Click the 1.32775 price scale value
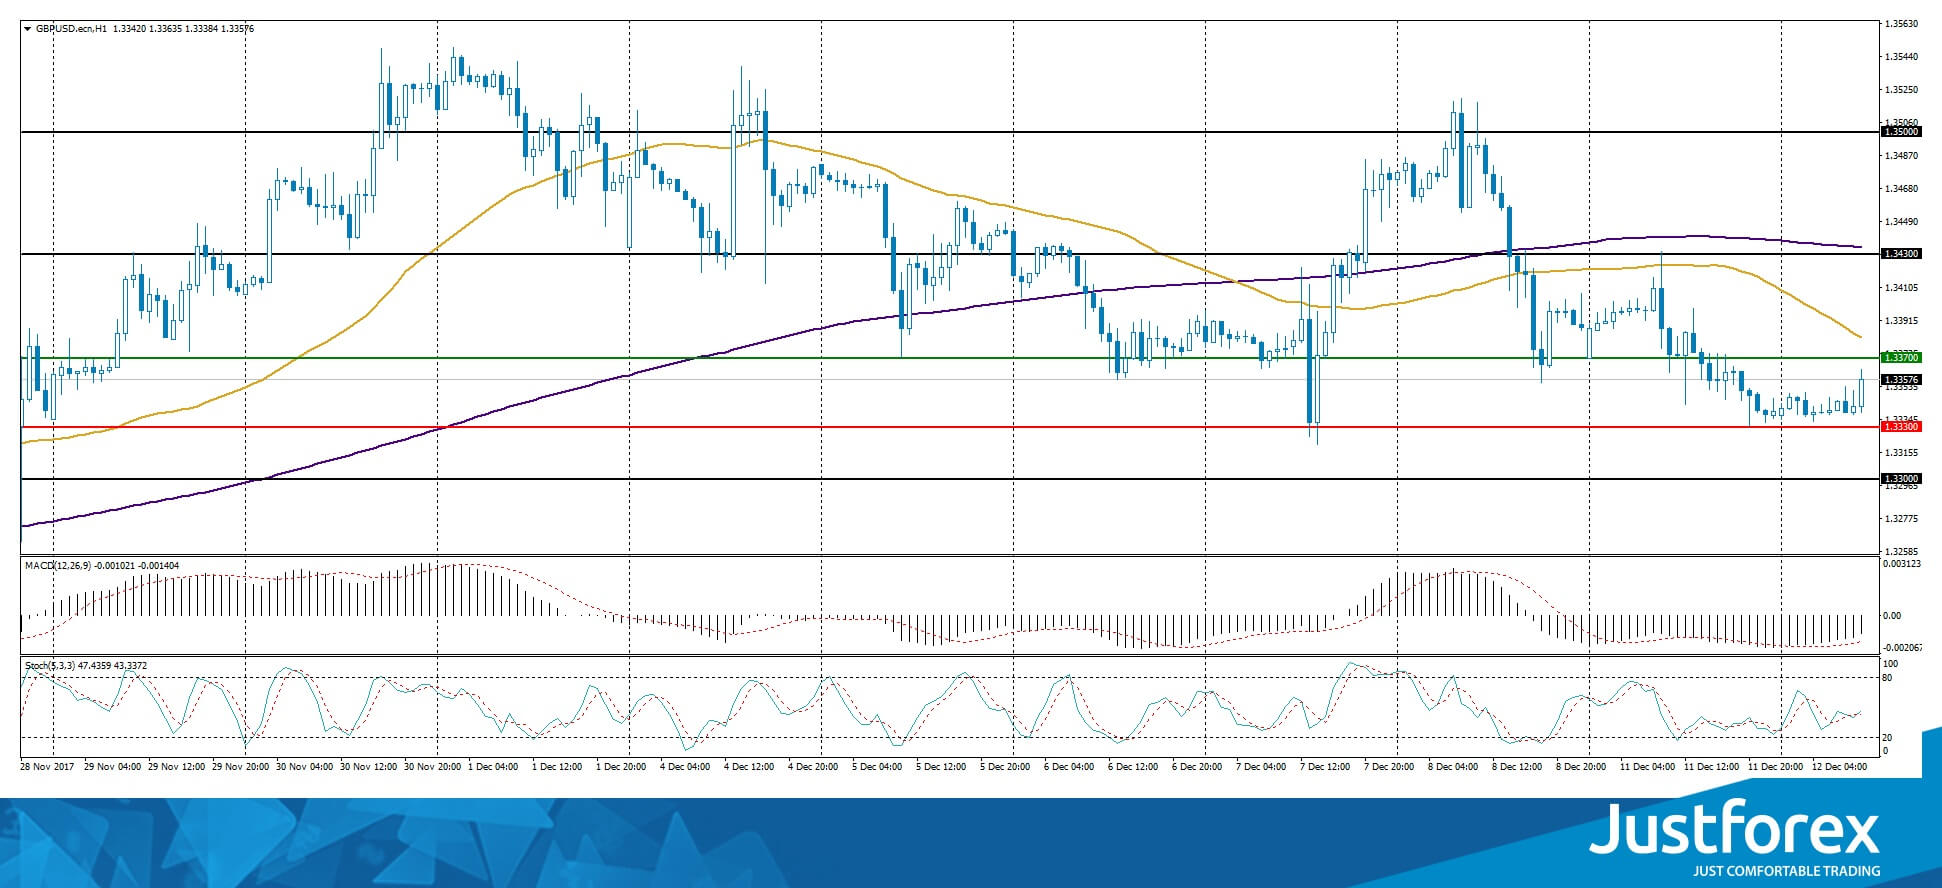Screen dimensions: 1942x888 tap(1901, 518)
